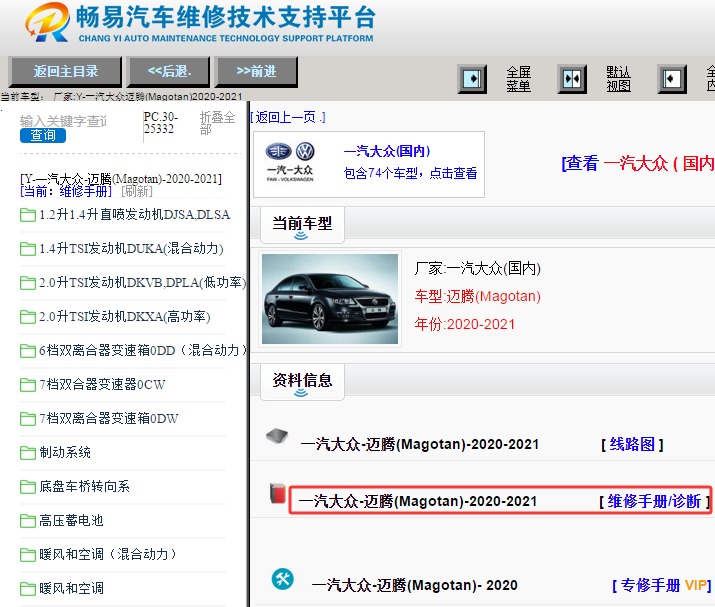Select the 资料信息 tab

coord(302,382)
